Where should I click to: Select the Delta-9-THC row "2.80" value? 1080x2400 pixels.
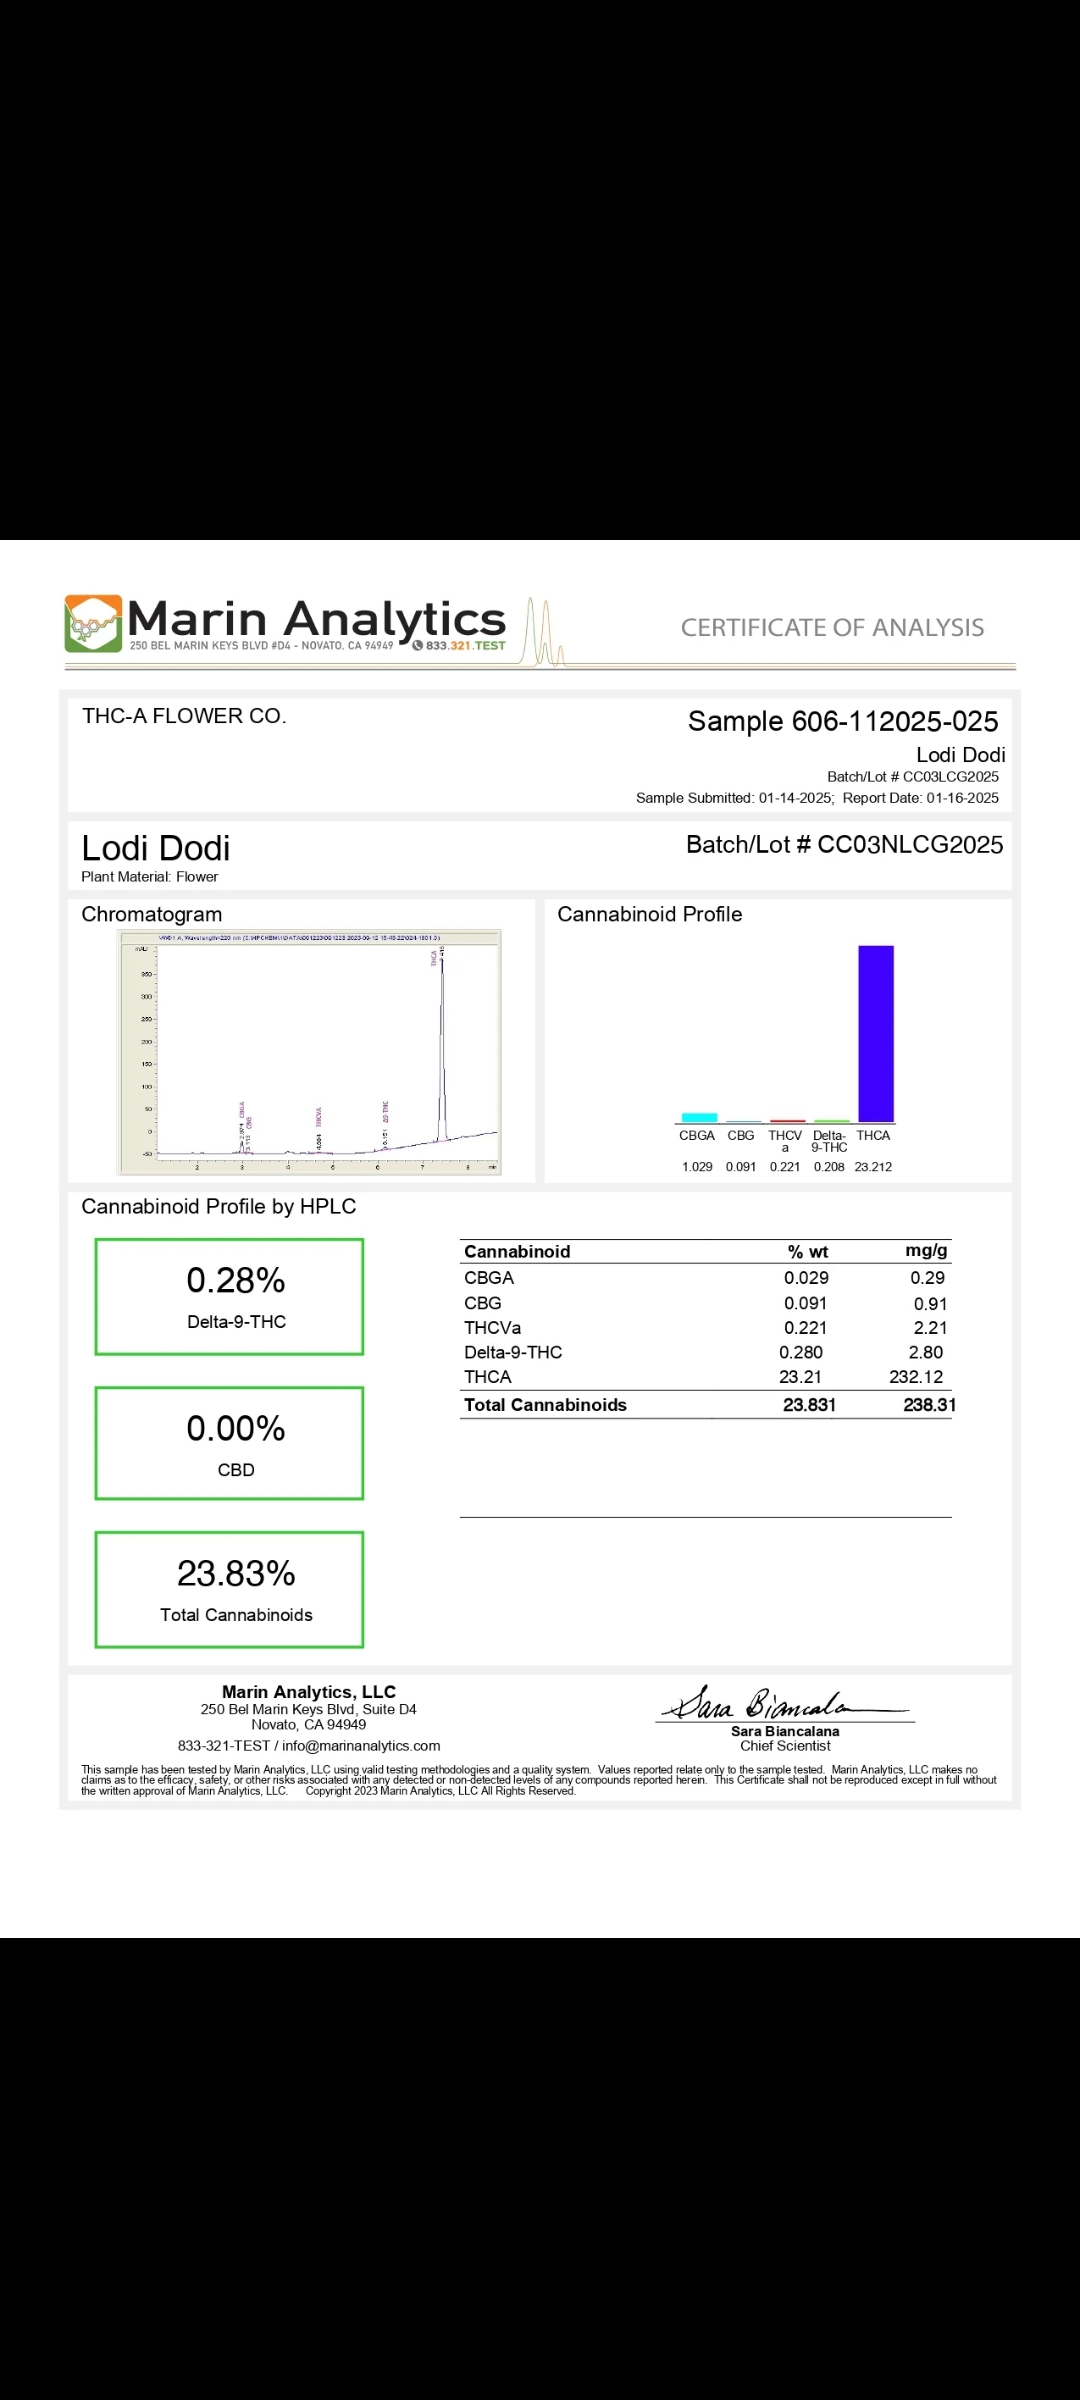(926, 1352)
